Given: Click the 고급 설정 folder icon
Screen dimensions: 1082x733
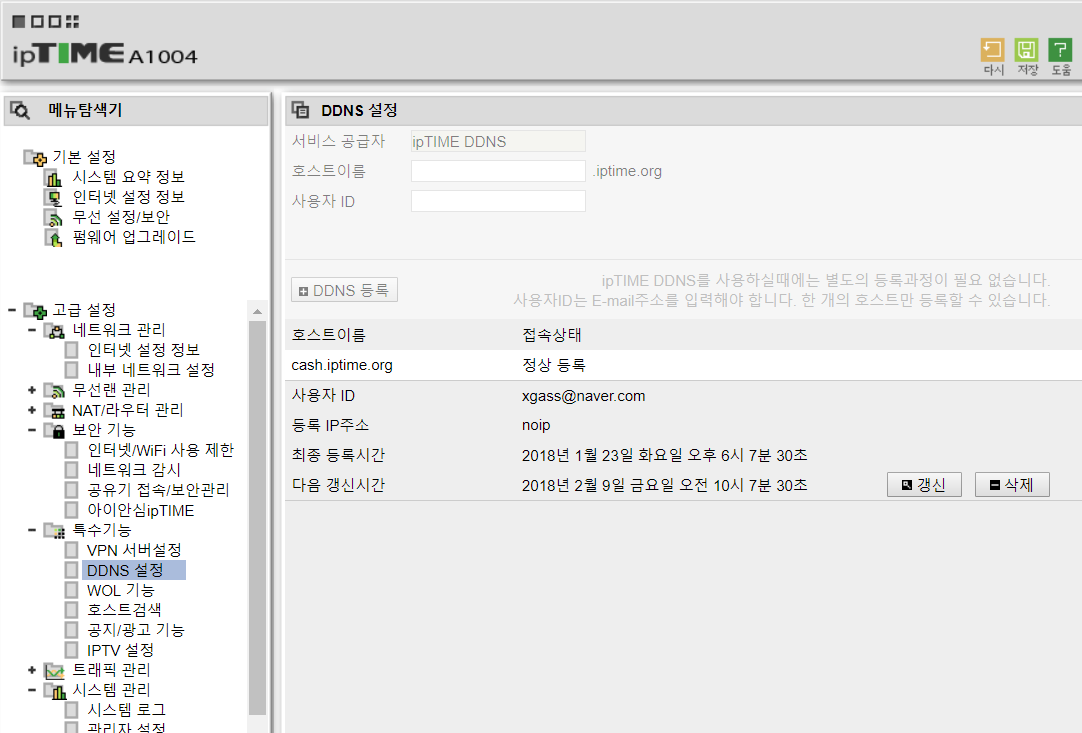Looking at the screenshot, I should point(35,311).
